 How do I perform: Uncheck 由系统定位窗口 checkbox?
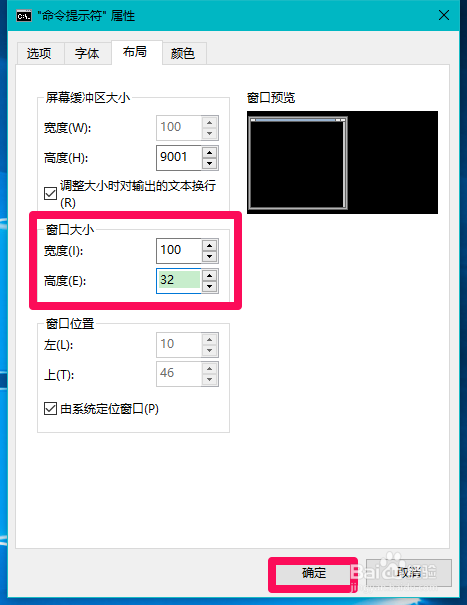coord(51,408)
